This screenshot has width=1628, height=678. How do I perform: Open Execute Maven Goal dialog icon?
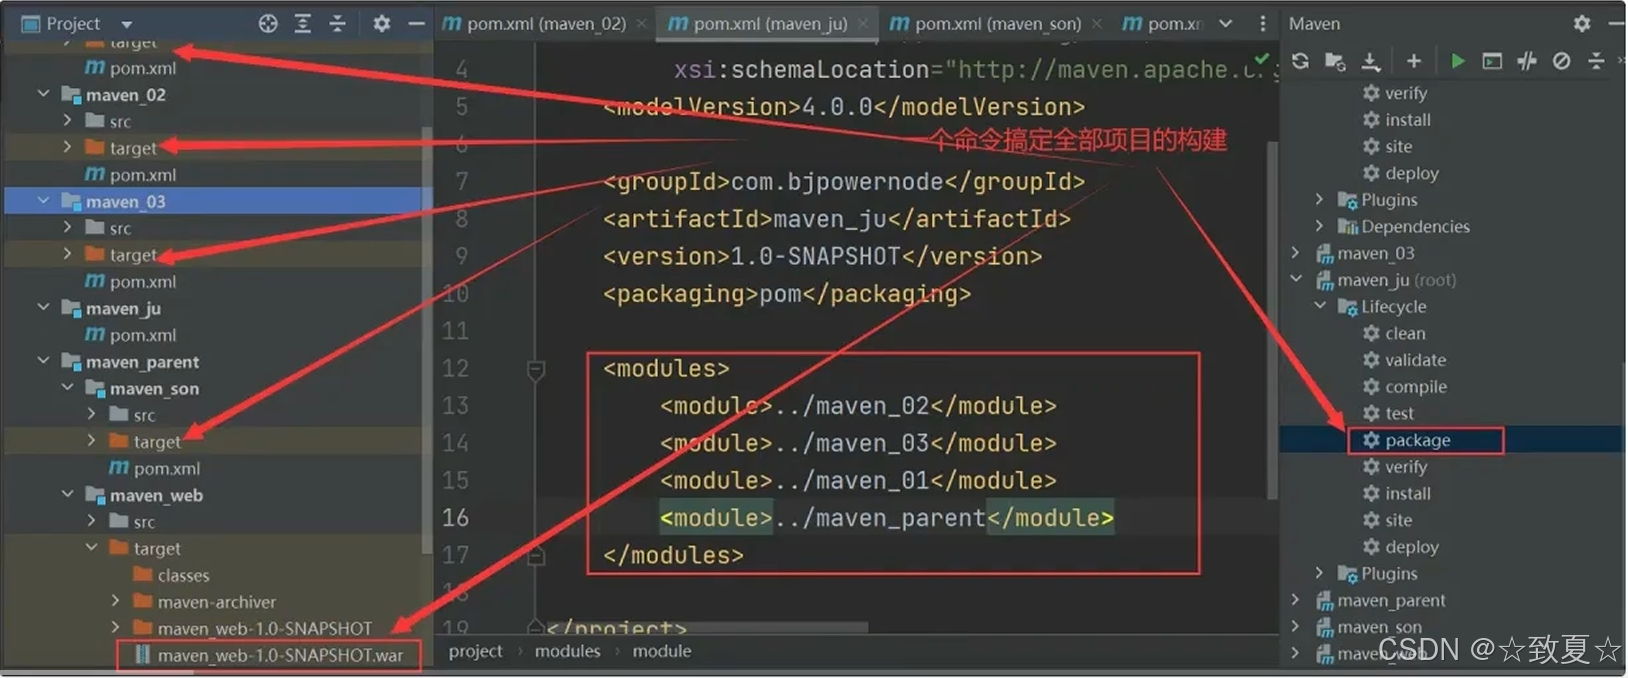(x=1492, y=61)
